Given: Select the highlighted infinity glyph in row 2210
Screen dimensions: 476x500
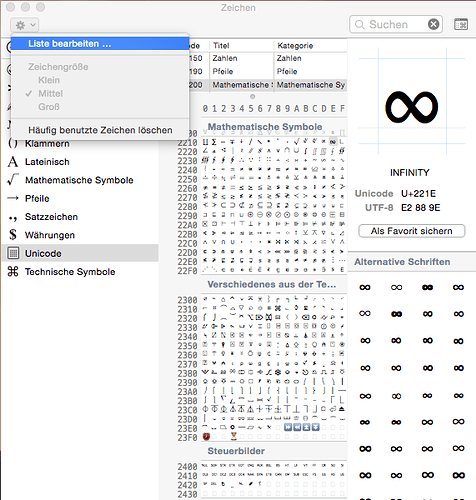Looking at the screenshot, I should (333, 142).
